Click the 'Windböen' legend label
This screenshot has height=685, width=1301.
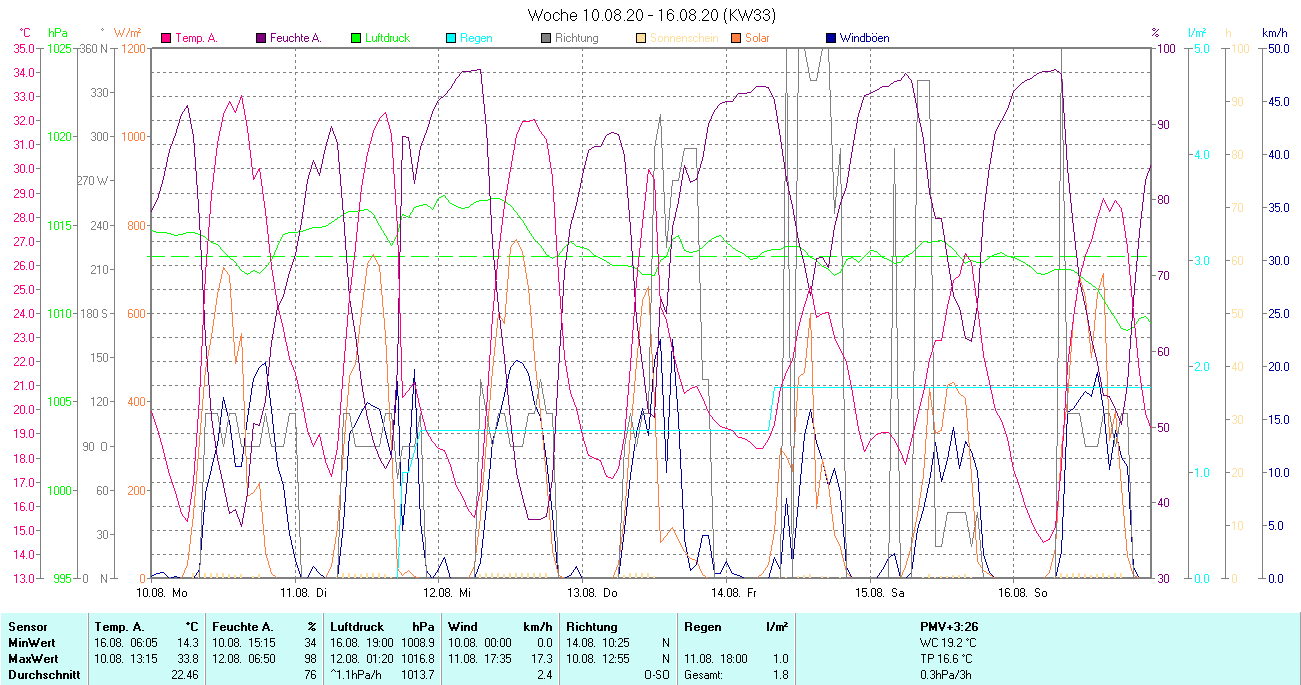864,38
